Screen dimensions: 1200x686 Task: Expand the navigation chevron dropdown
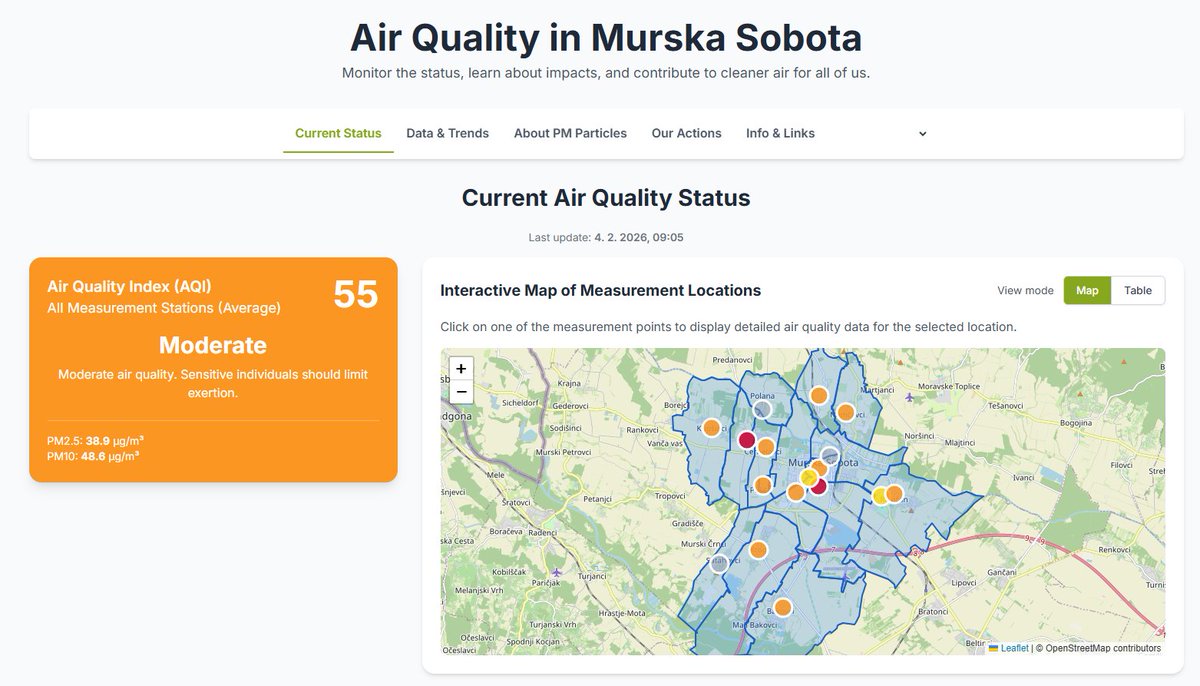pyautogui.click(x=922, y=133)
